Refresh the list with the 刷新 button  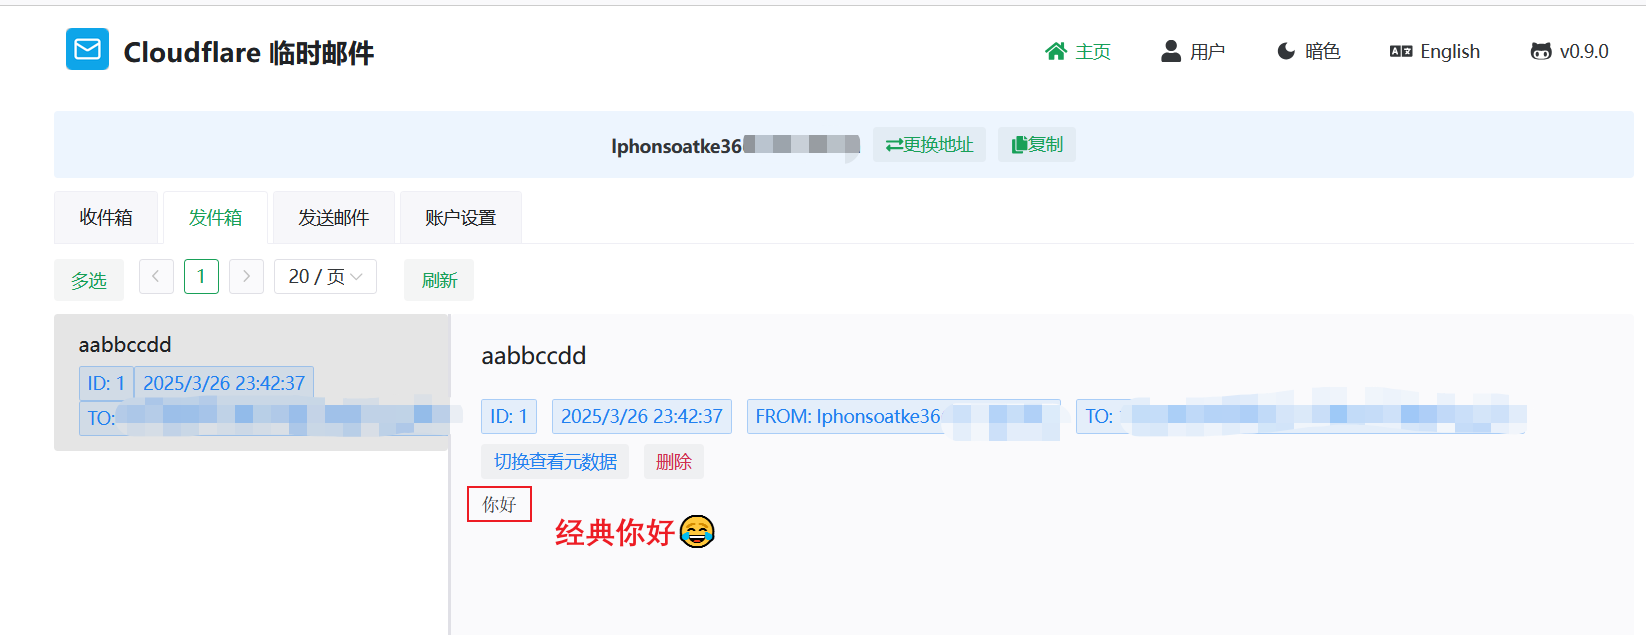439,280
